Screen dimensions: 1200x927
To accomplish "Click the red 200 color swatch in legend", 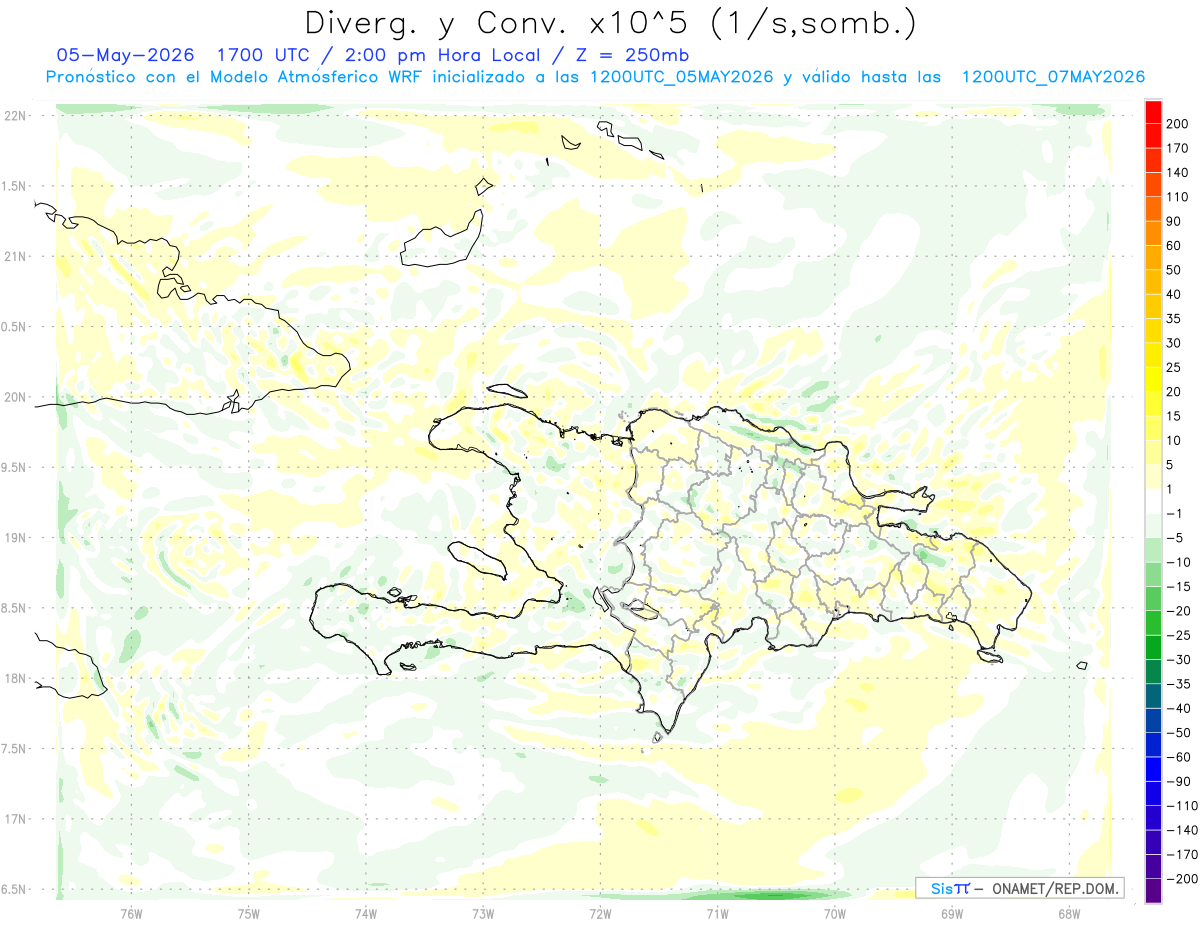I will [1153, 112].
